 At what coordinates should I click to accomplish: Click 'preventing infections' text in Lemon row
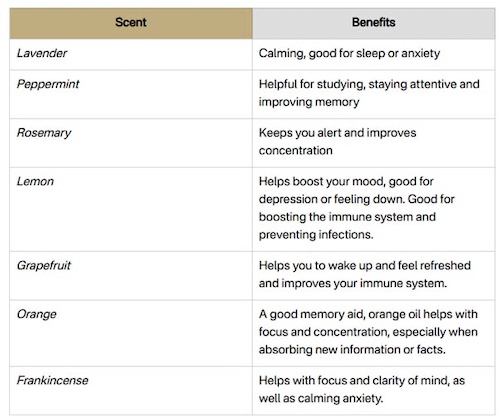pos(316,234)
